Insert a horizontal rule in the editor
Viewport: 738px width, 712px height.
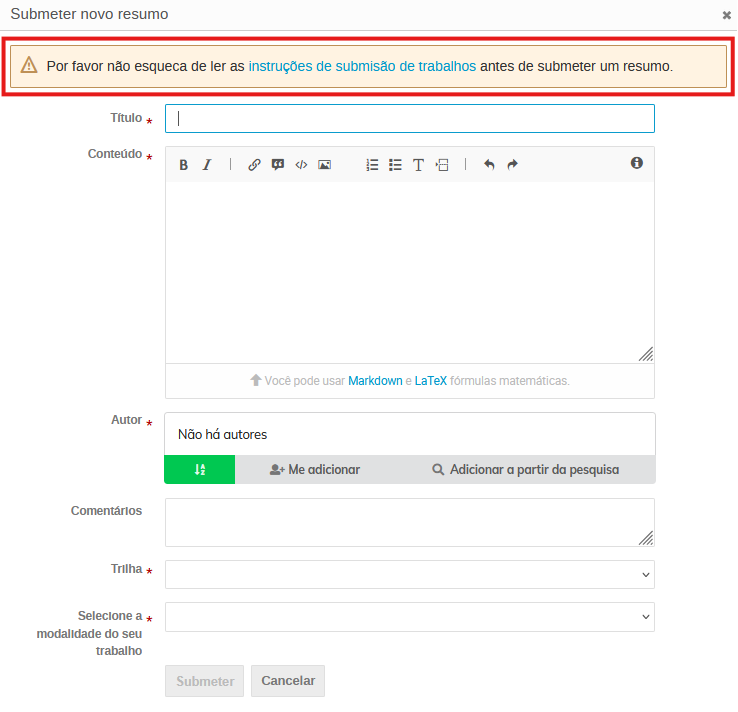[x=442, y=165]
